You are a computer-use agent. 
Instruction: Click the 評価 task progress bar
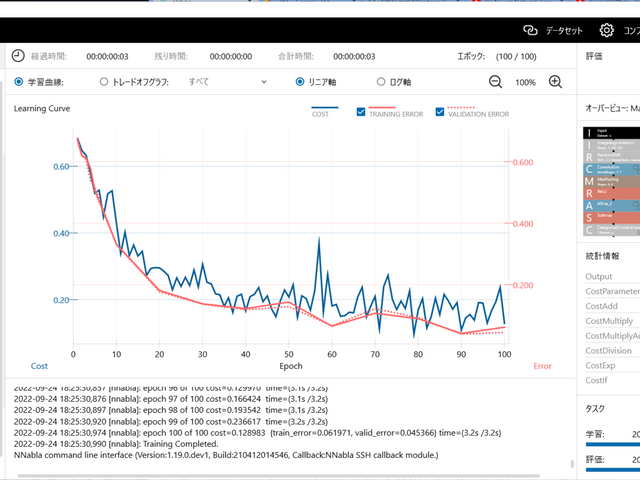point(613,469)
